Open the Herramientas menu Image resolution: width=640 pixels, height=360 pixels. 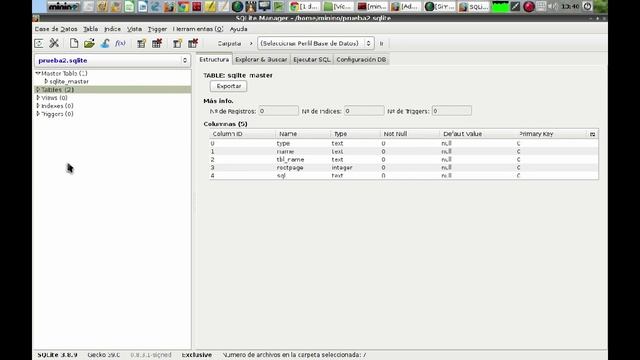198,29
